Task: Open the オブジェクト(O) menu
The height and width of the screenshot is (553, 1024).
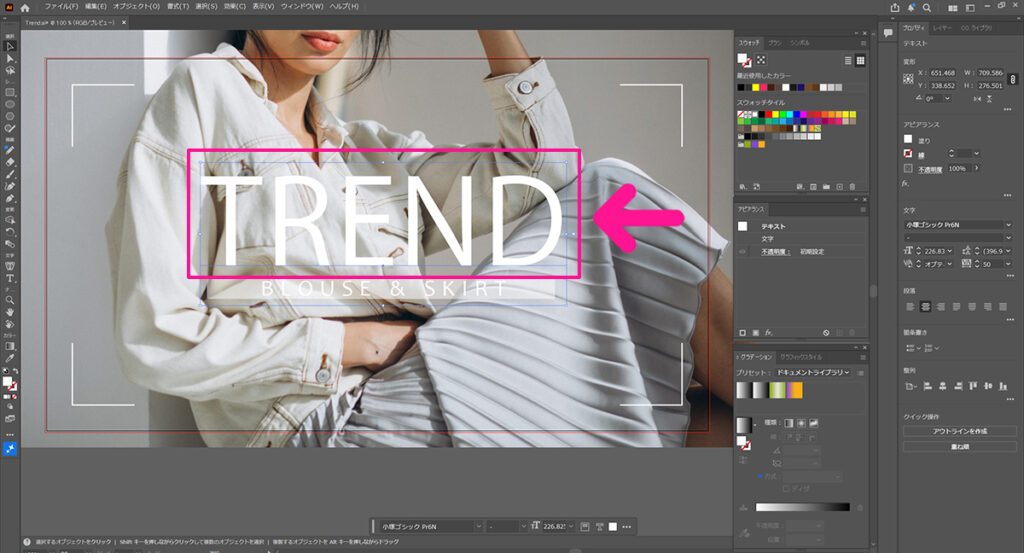Action: coord(136,7)
